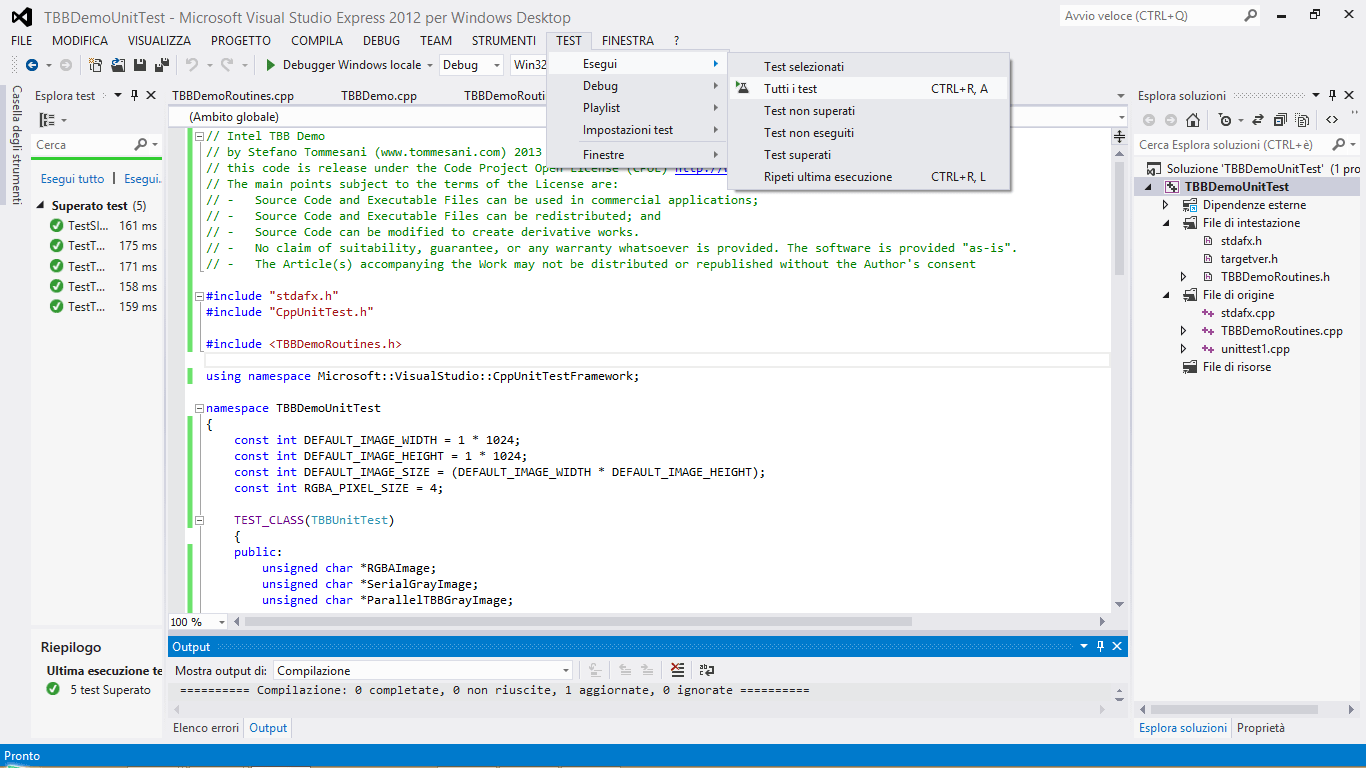Select Tutti i test menu entry

(870, 89)
